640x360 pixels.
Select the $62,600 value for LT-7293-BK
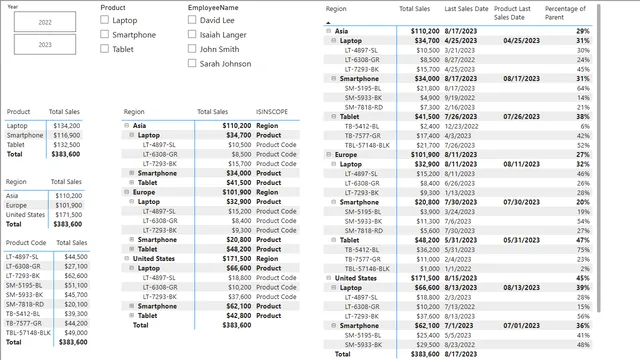(76, 276)
